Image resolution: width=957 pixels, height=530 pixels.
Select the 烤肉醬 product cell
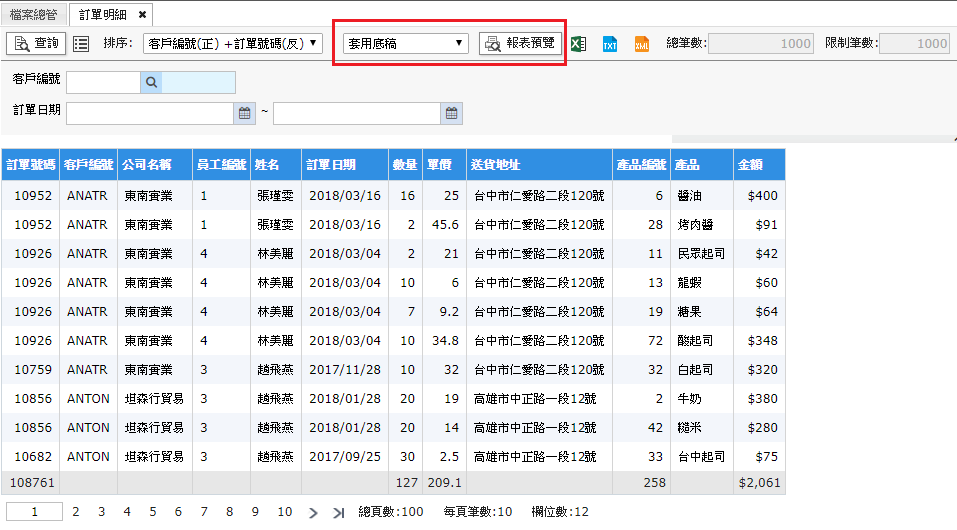[x=702, y=225]
